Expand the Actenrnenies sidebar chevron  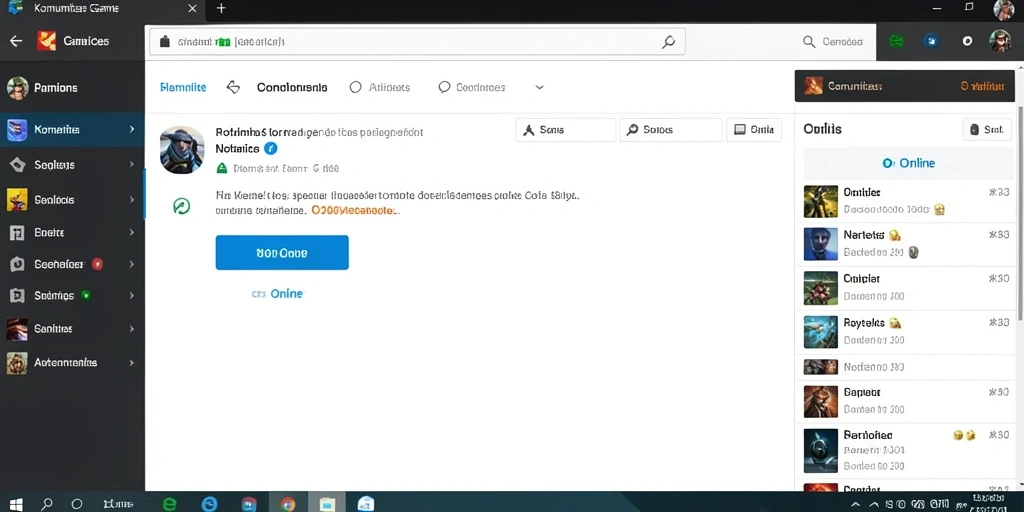[132, 362]
